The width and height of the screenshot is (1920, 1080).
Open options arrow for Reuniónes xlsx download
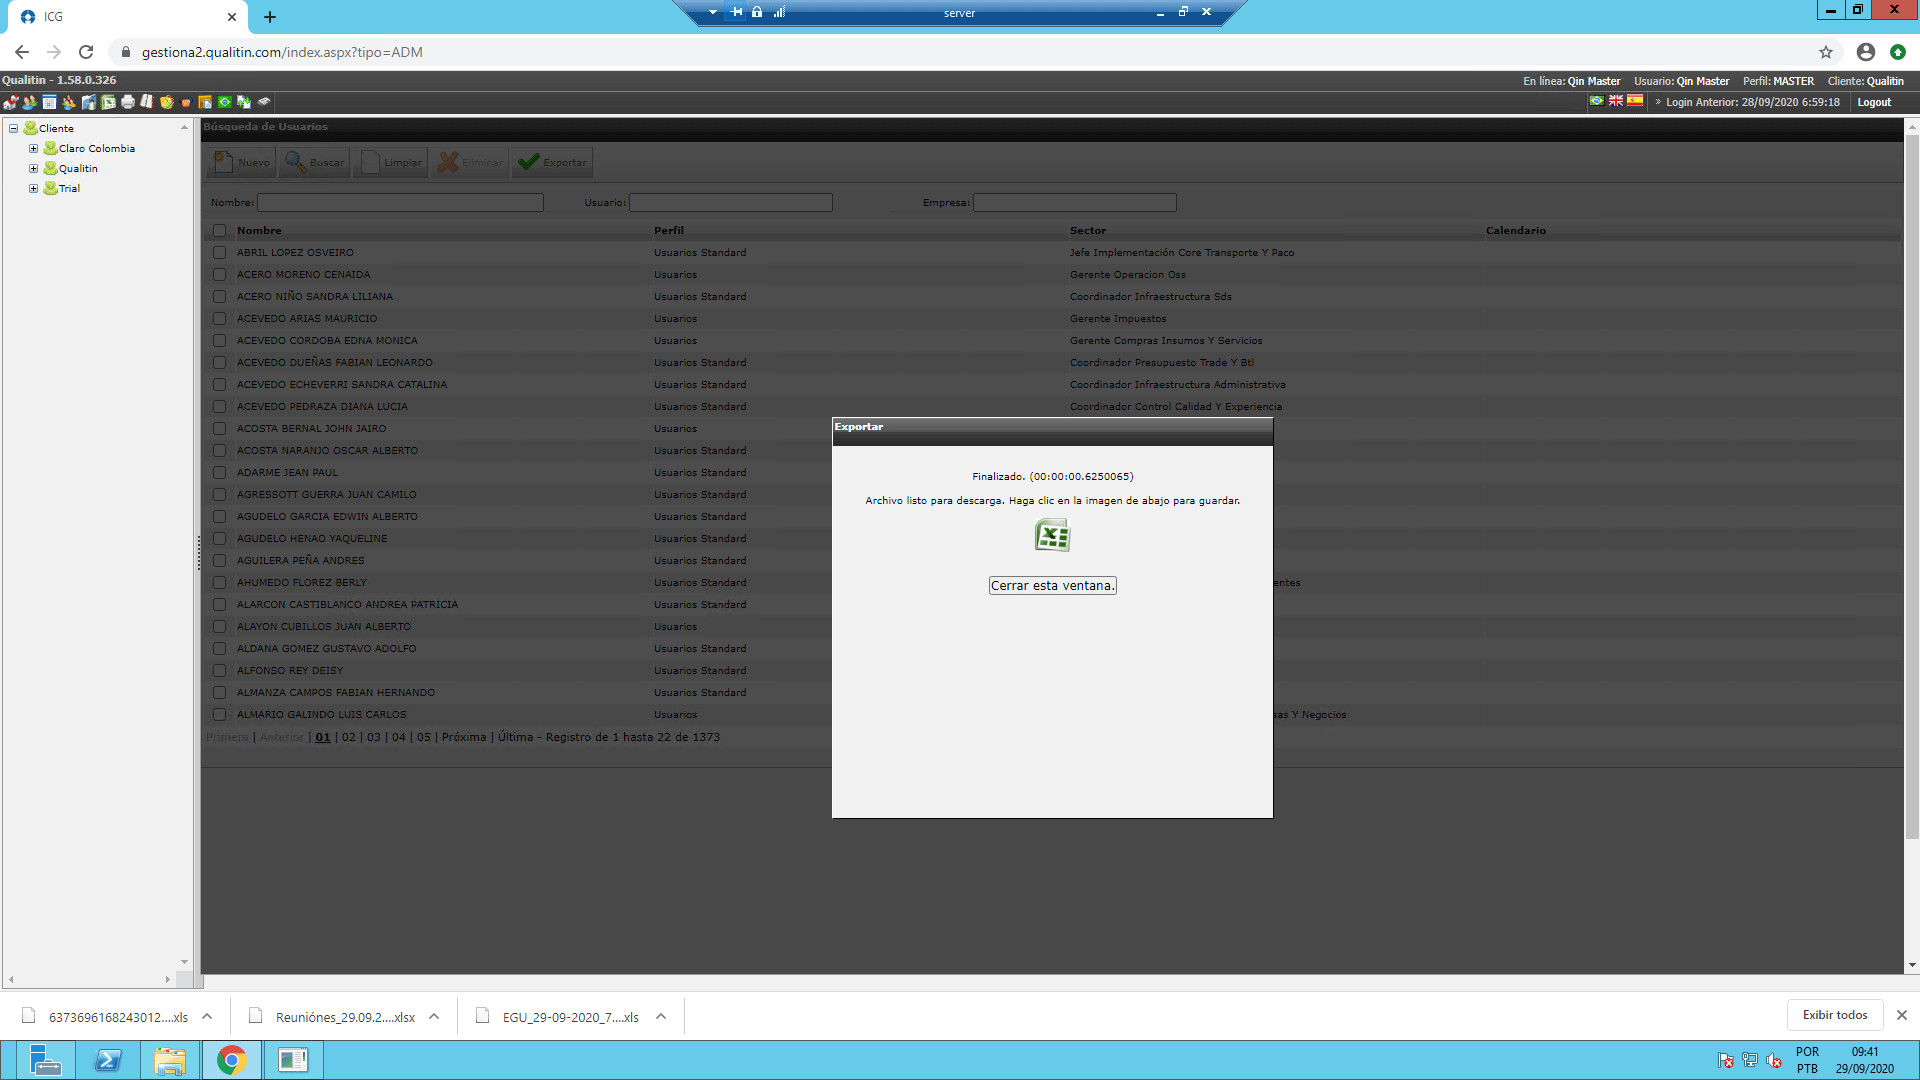434,1017
